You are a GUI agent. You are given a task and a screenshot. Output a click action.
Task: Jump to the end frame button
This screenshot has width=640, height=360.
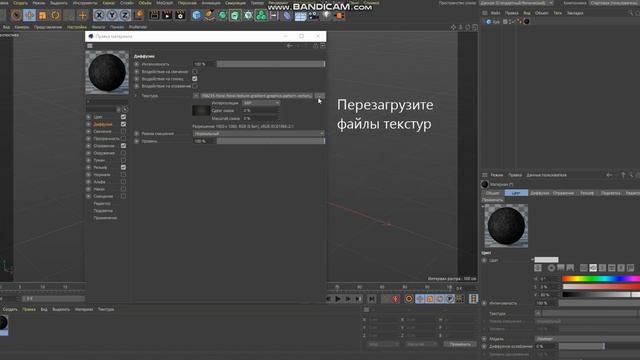[x=371, y=299]
